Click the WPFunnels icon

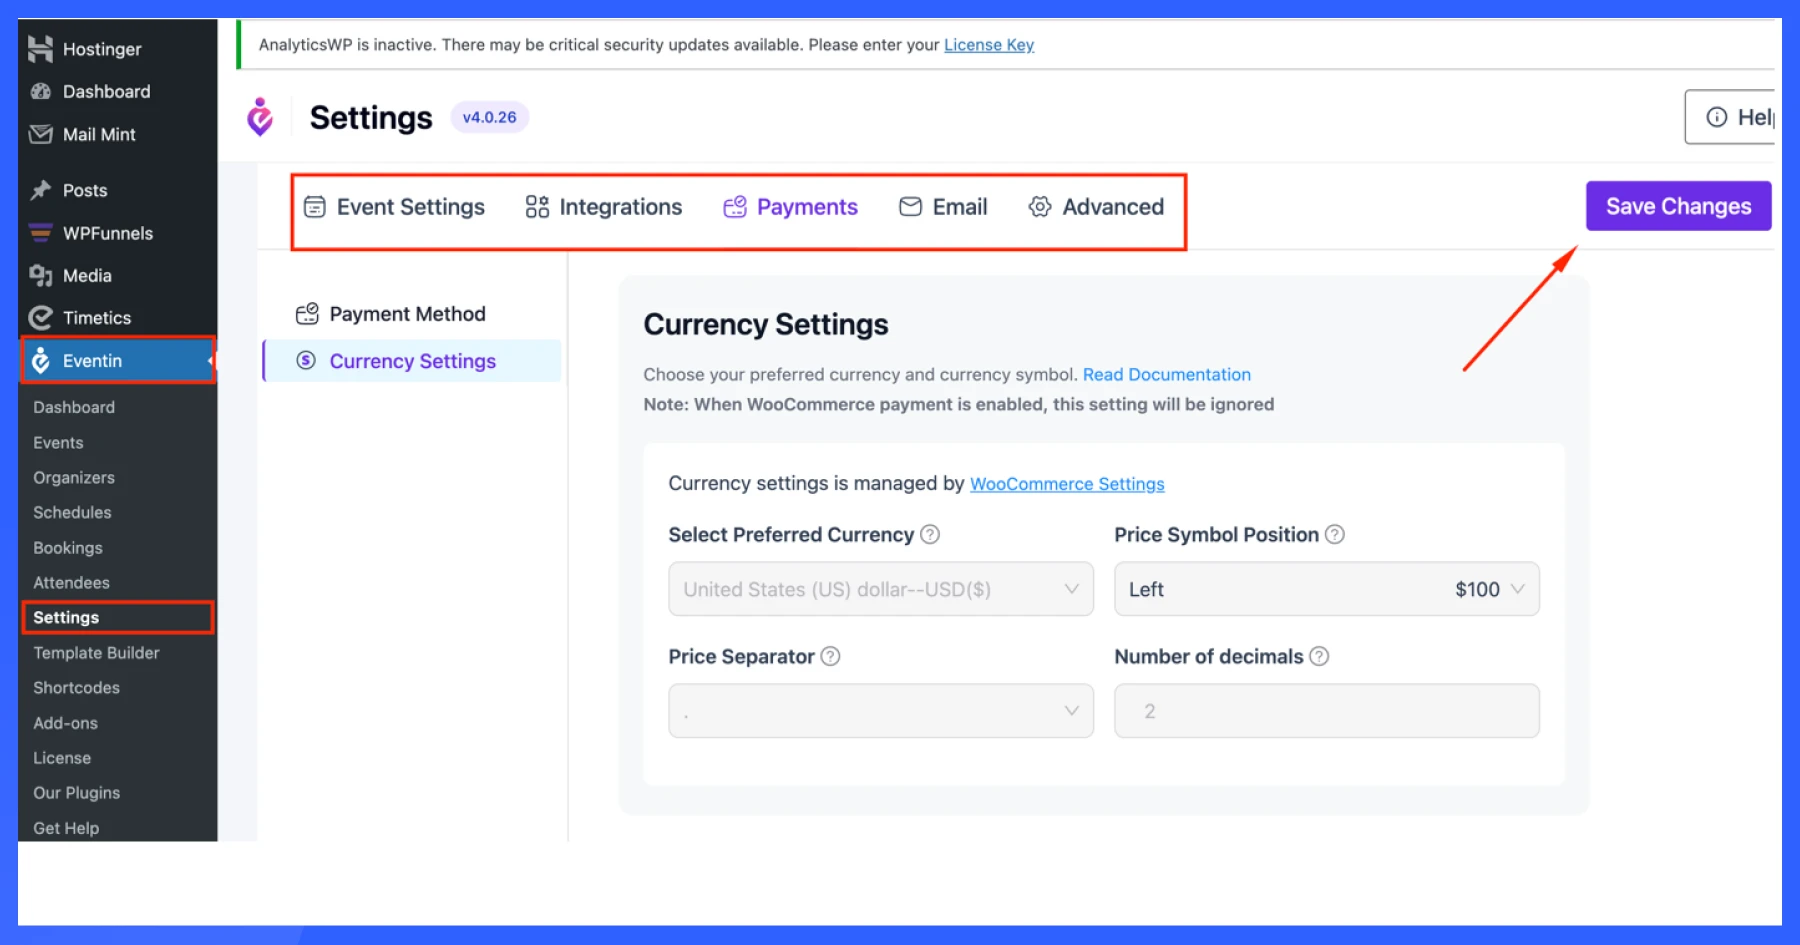pos(40,233)
